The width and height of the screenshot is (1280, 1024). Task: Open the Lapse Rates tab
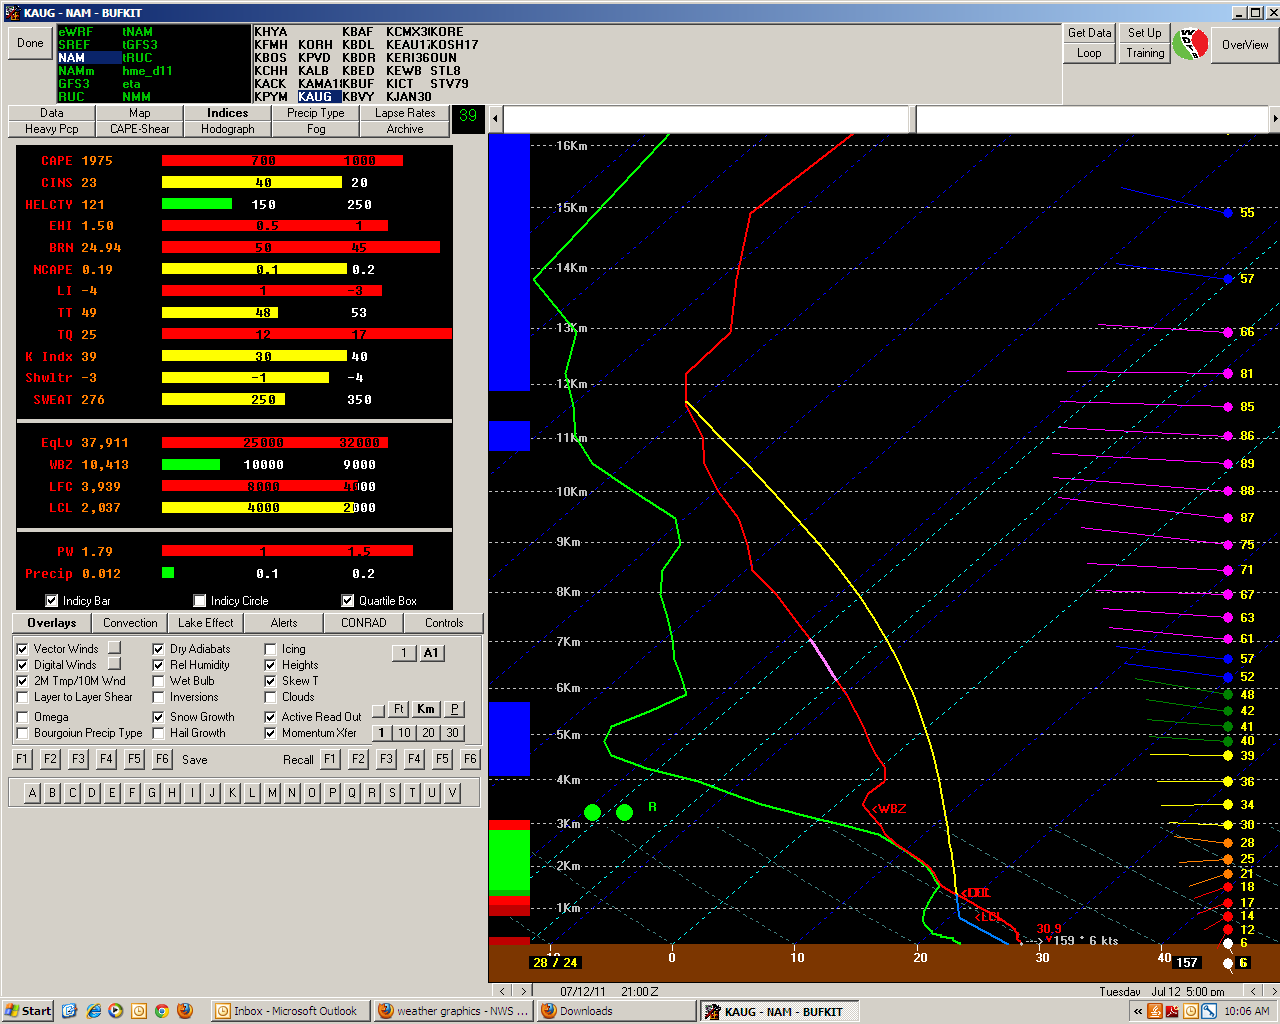pos(405,113)
